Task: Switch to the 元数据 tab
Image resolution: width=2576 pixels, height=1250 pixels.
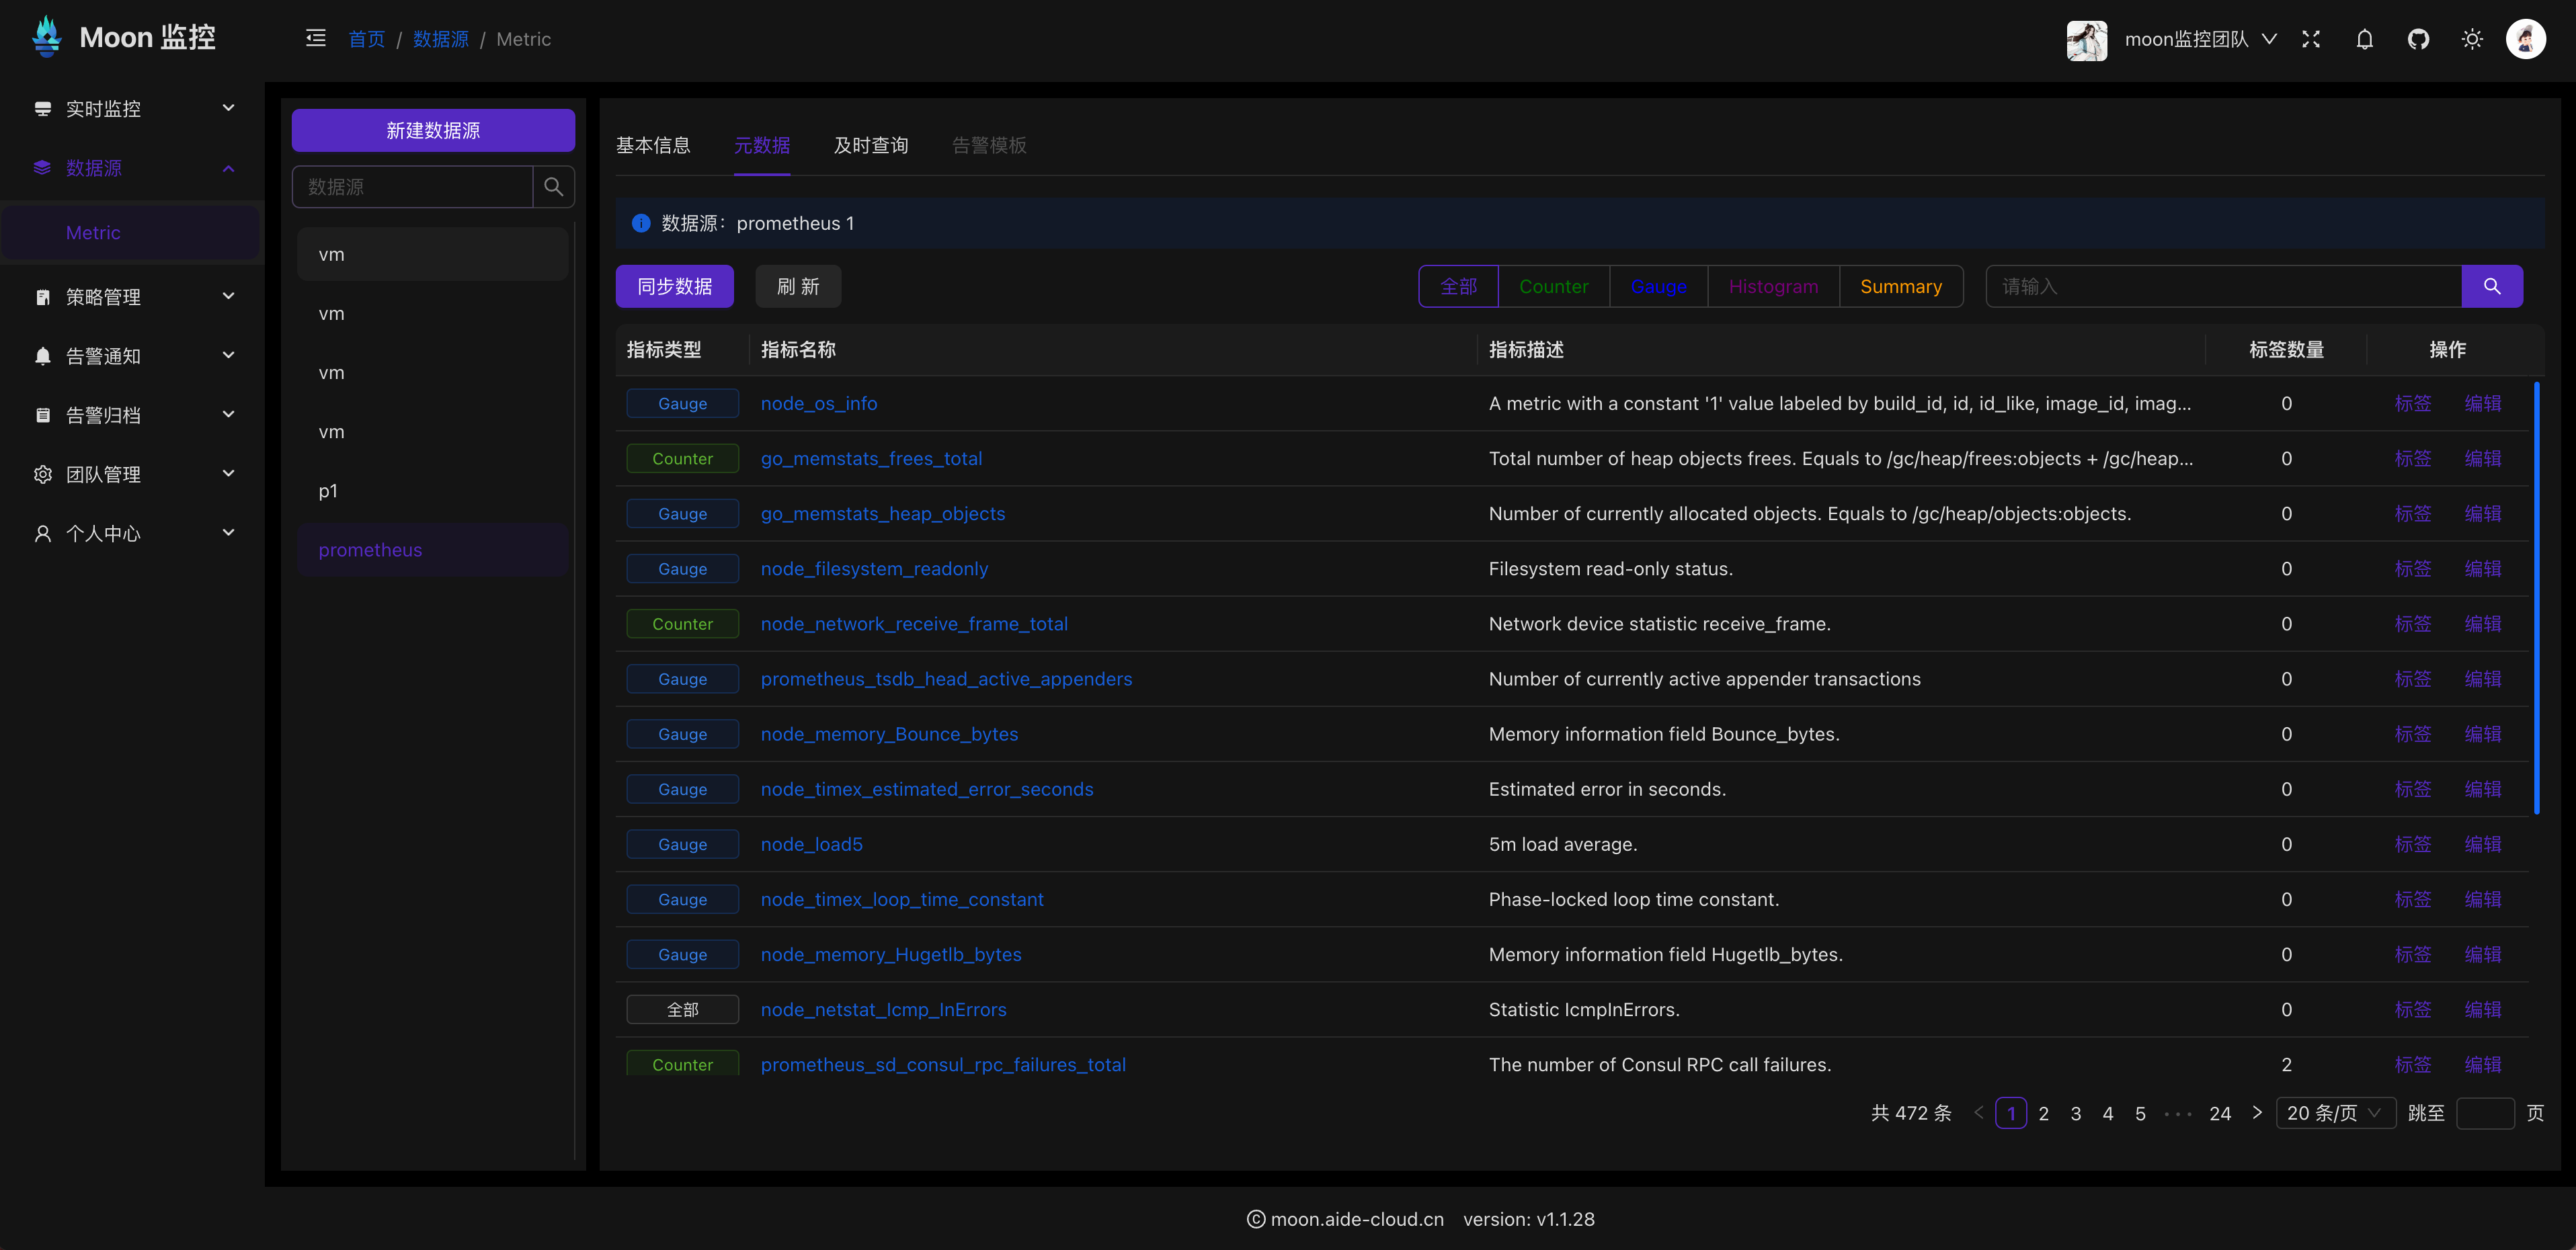Action: coord(762,145)
